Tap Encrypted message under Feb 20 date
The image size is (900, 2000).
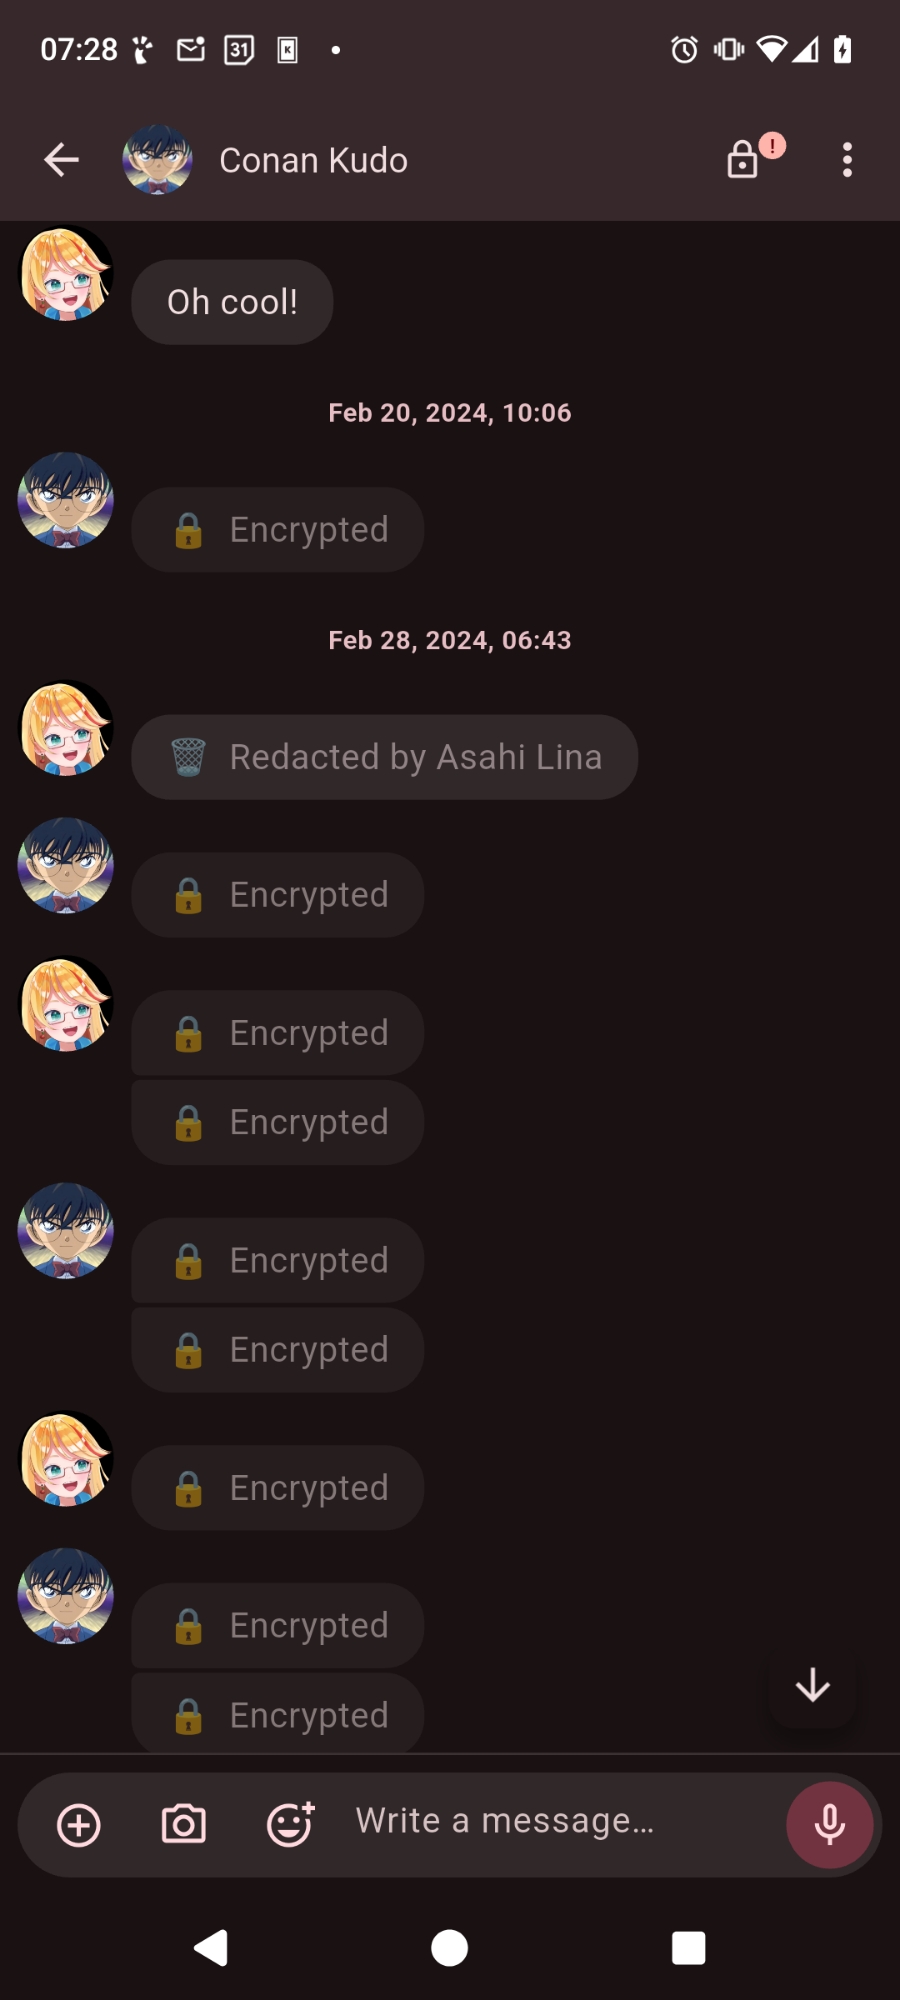[278, 530]
